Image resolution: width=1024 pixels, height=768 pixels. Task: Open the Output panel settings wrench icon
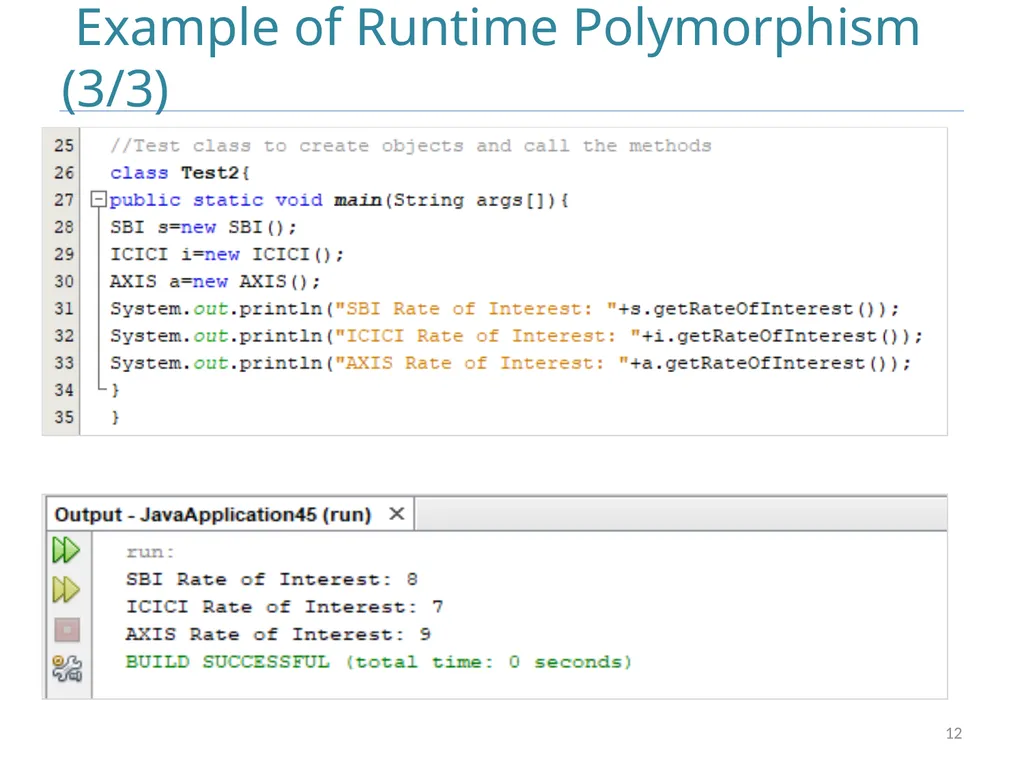(67, 669)
